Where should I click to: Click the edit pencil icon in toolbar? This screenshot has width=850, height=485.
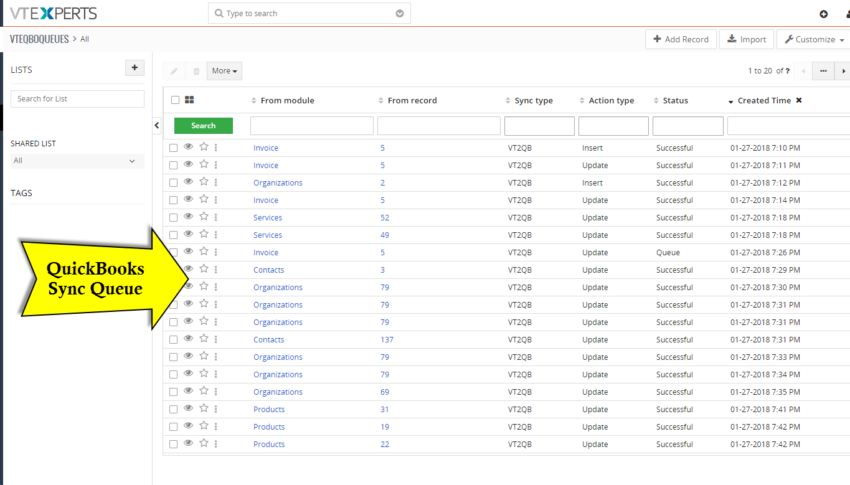pos(174,71)
